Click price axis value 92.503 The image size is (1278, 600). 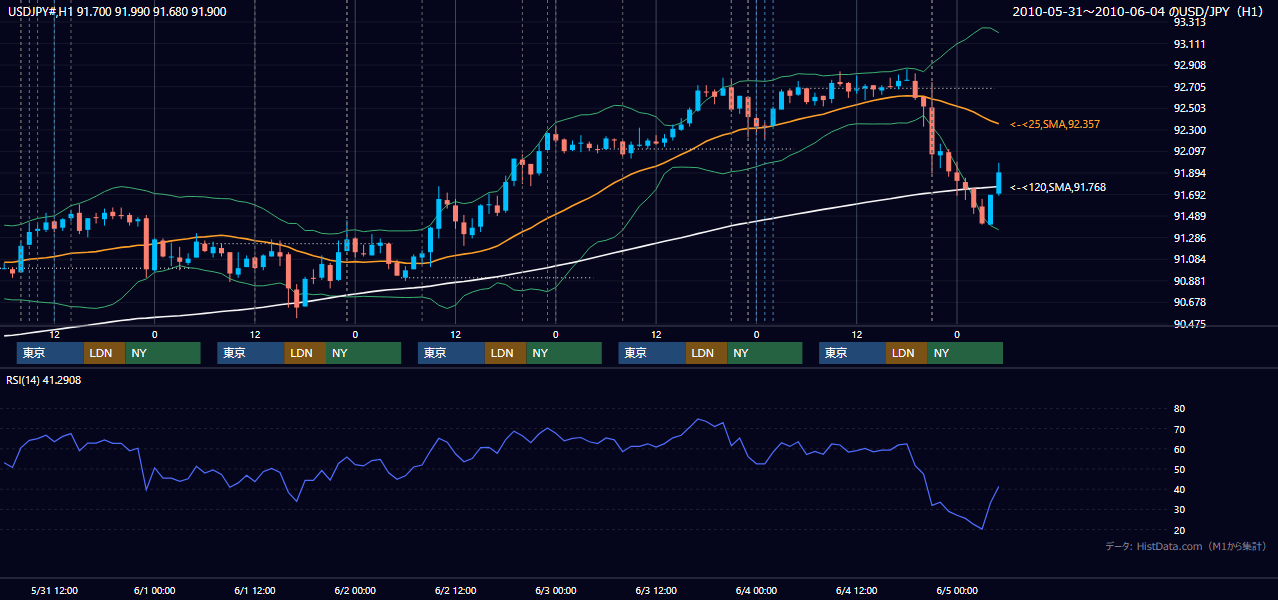[1189, 108]
